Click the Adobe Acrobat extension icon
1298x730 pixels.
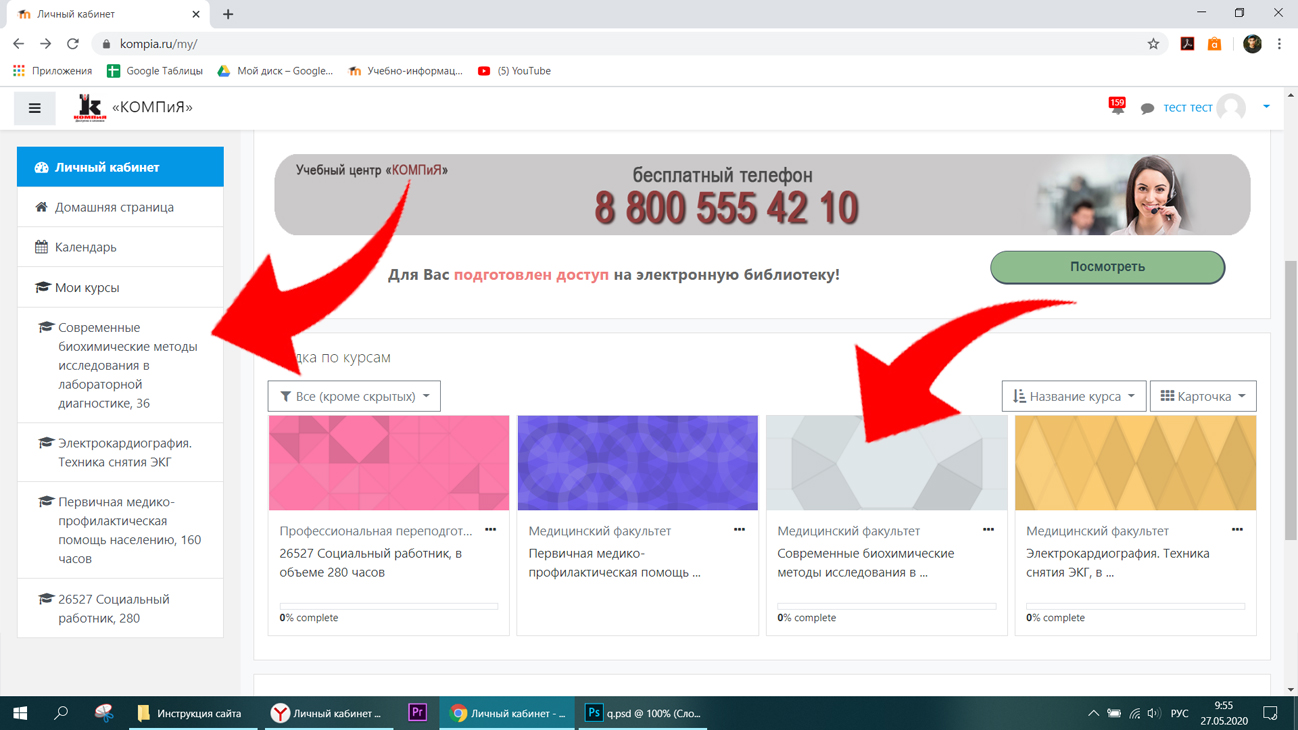(x=1187, y=44)
